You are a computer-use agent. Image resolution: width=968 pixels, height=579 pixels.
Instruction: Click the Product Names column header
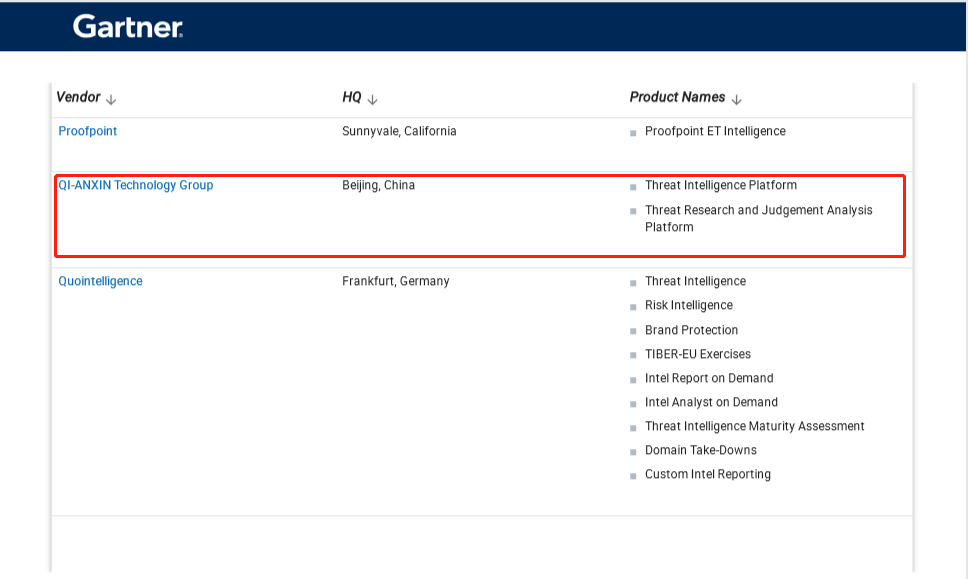click(x=677, y=97)
